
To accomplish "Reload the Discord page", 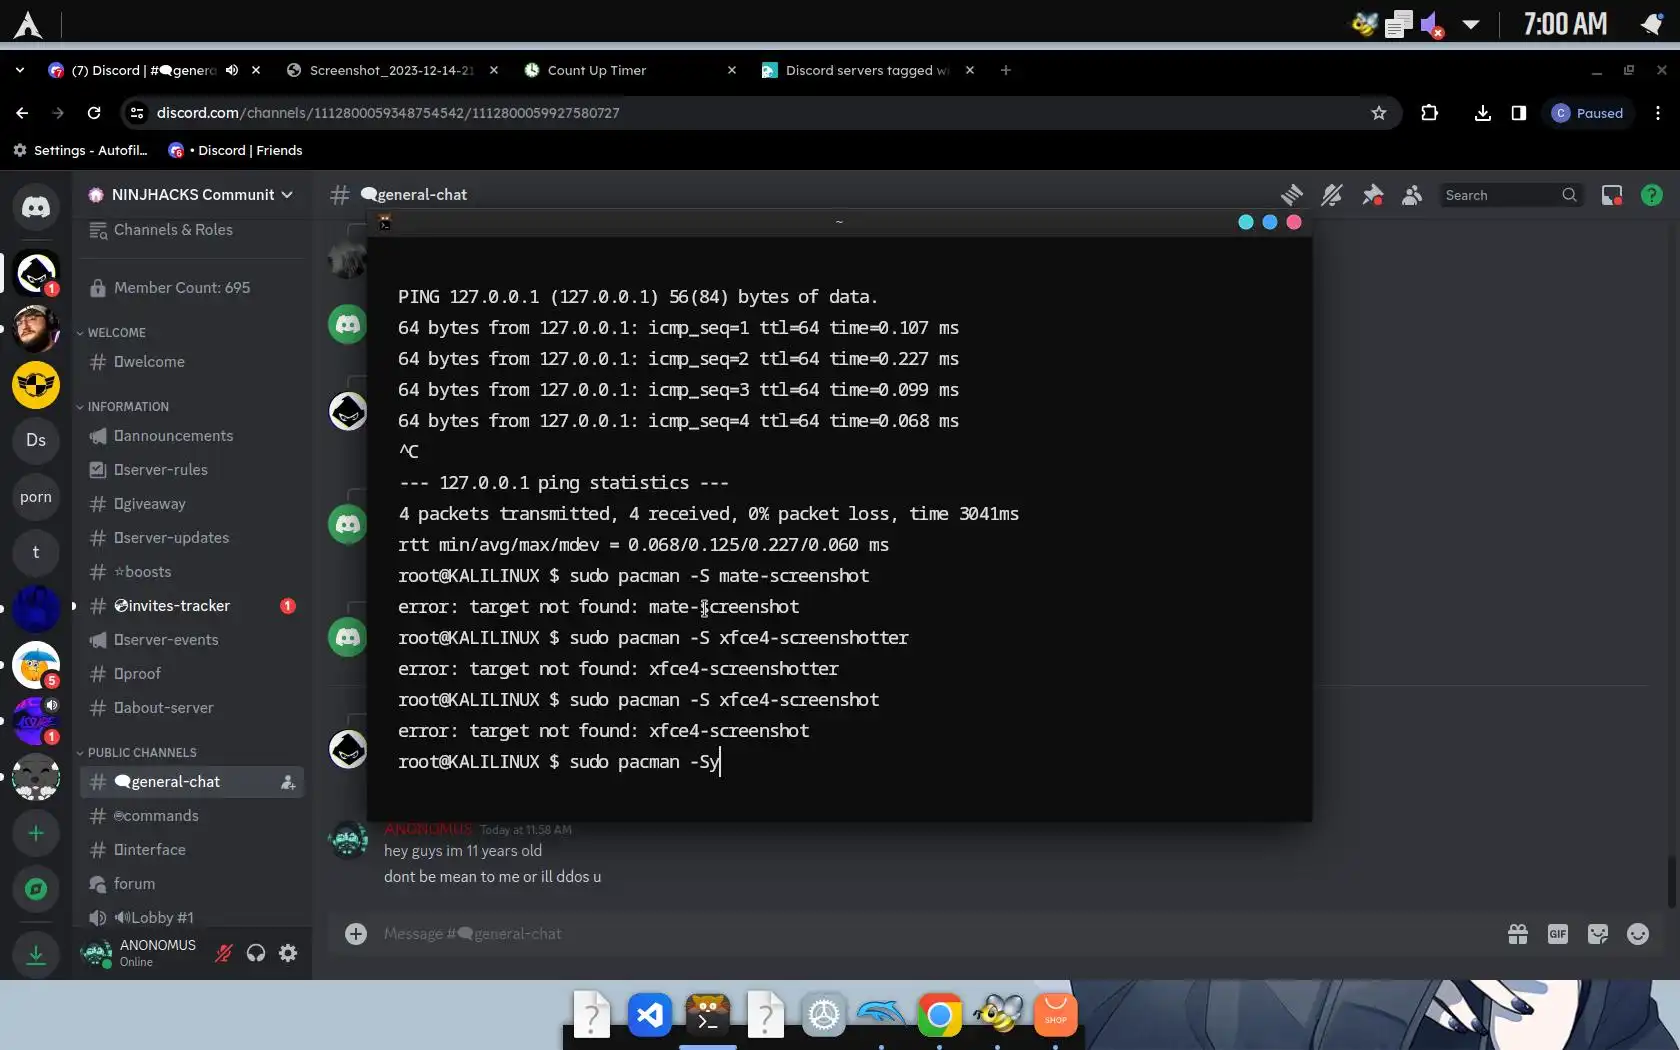I will (x=94, y=113).
